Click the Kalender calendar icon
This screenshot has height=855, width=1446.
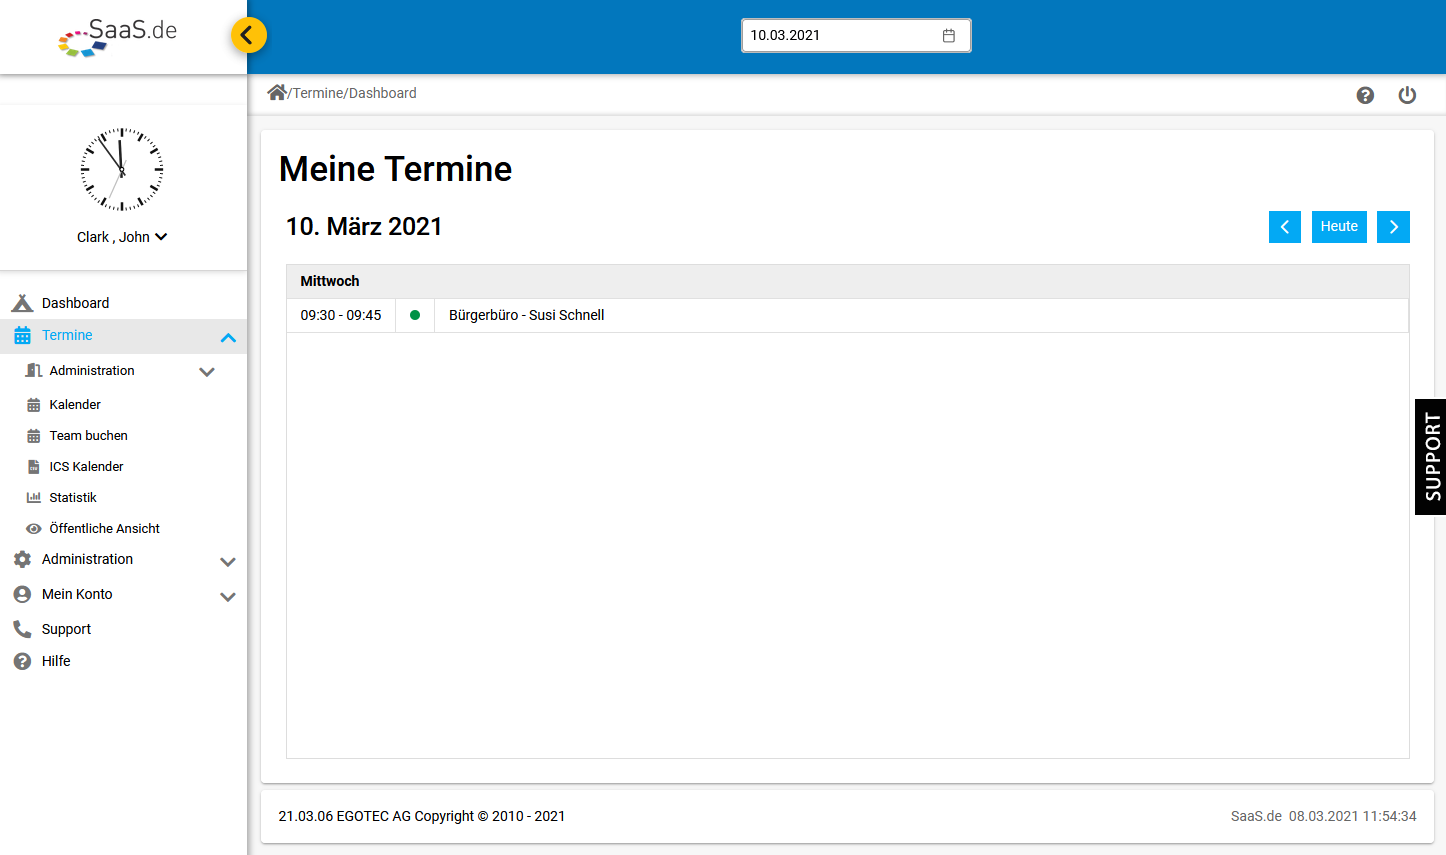tap(33, 405)
